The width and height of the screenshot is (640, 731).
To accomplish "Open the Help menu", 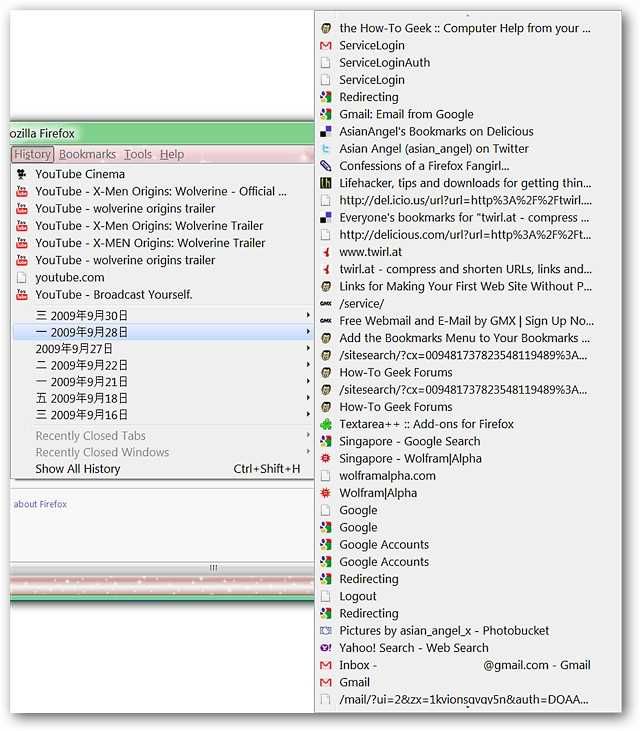I will click(172, 154).
